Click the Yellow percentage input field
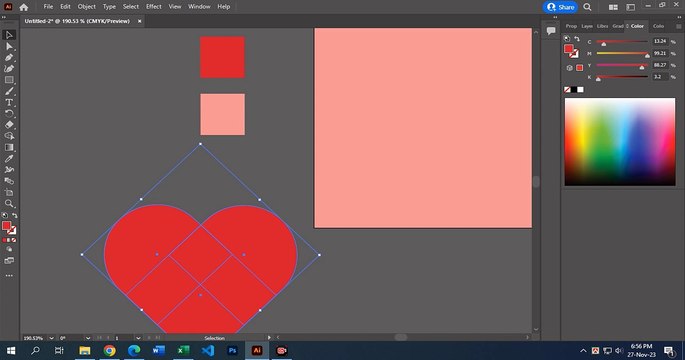 (660, 65)
